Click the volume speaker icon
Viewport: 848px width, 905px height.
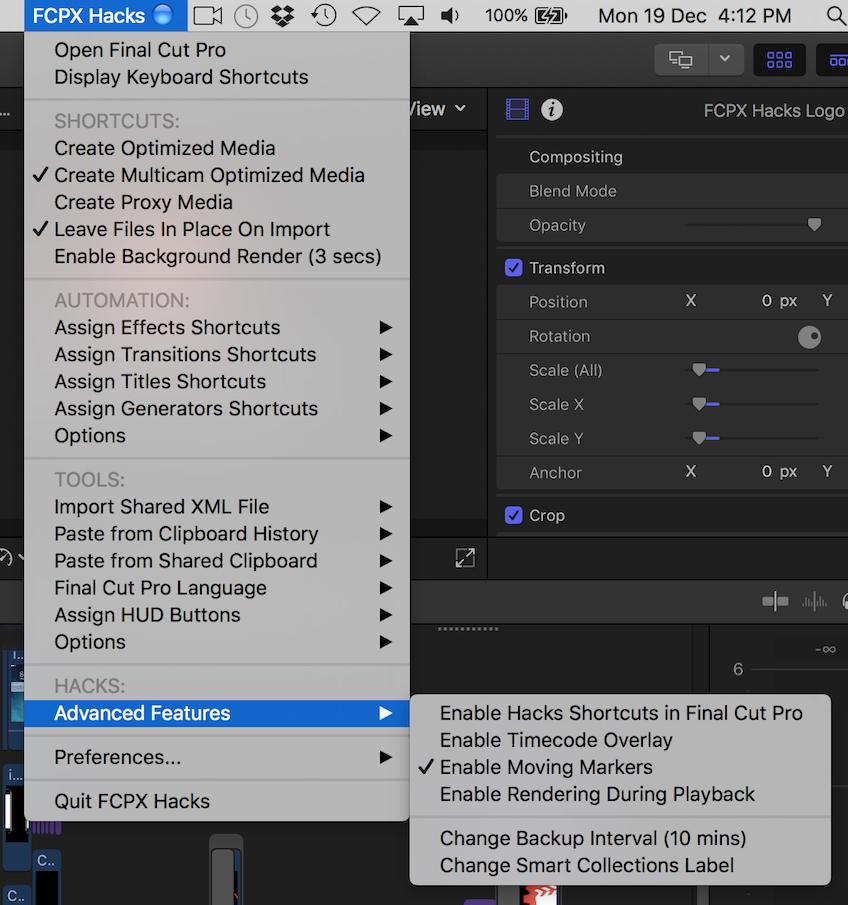pos(450,16)
